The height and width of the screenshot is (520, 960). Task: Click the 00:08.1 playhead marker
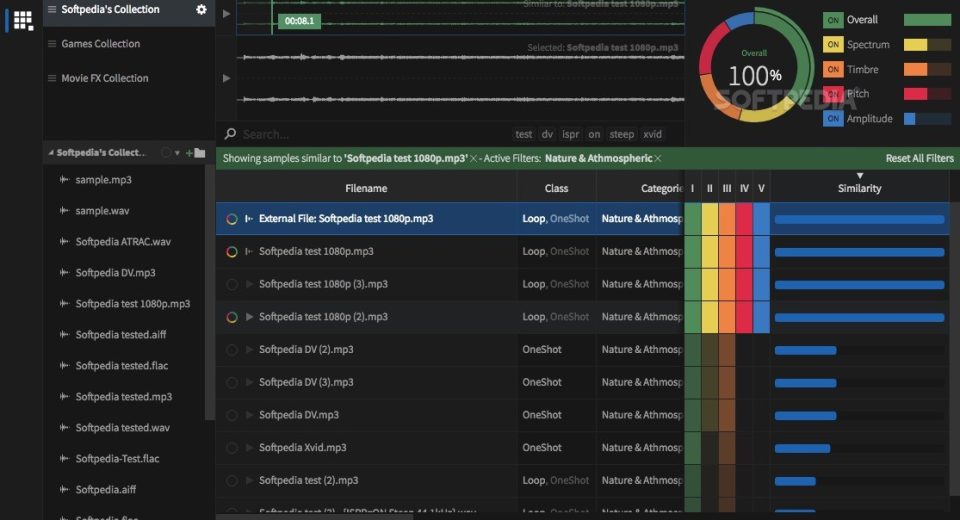[x=299, y=21]
